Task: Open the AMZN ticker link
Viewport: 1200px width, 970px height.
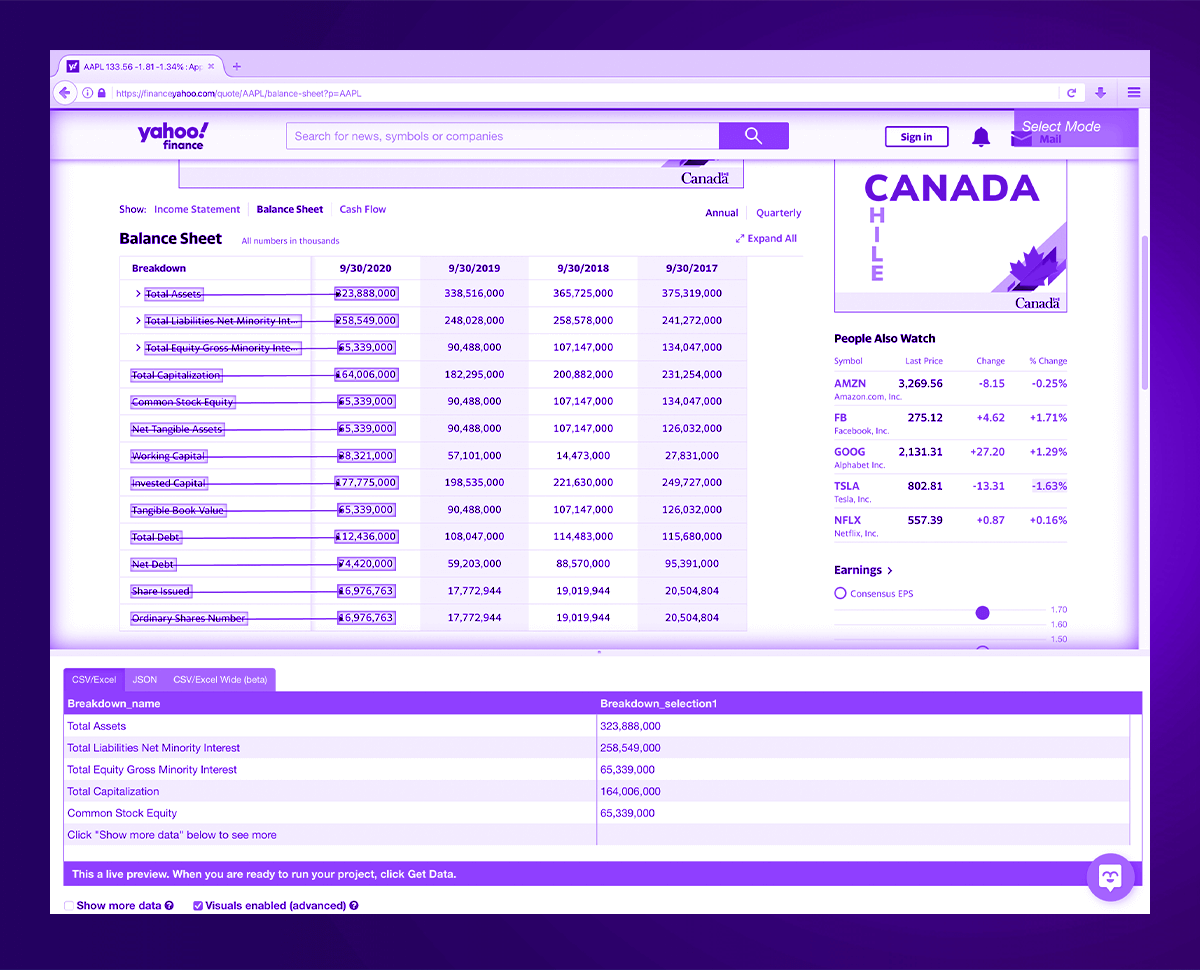Action: 850,383
